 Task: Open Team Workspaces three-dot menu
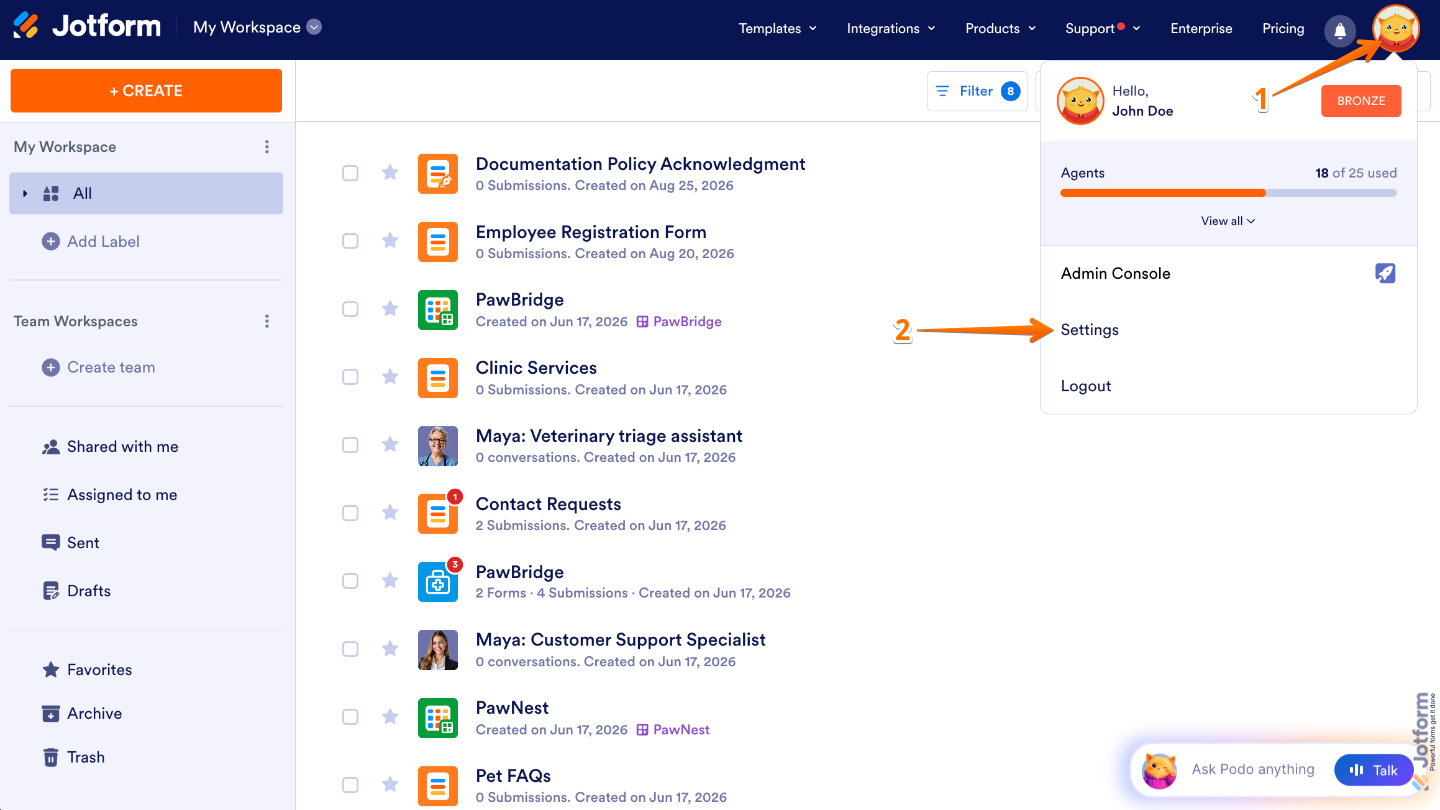pos(267,321)
